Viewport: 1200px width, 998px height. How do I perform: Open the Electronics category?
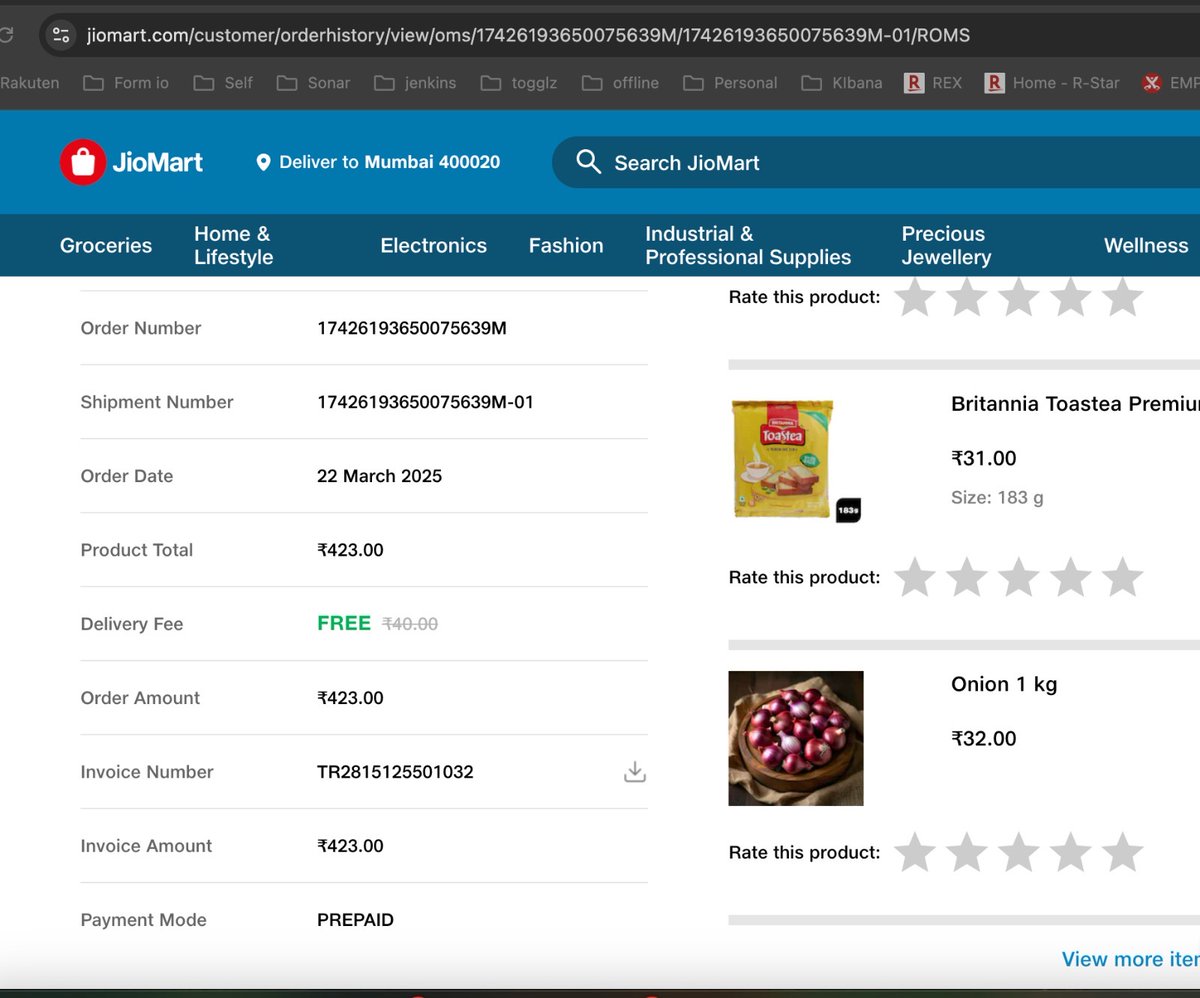coord(433,245)
